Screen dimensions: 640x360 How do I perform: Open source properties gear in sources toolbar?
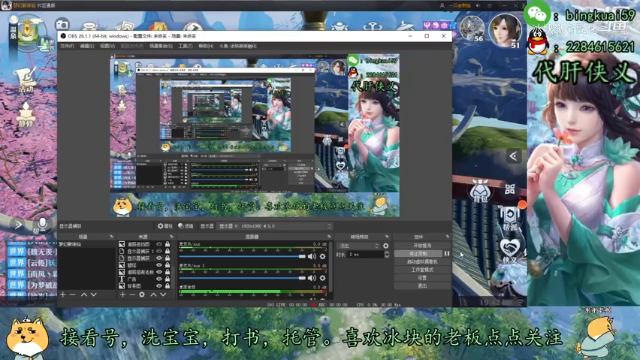[x=142, y=294]
